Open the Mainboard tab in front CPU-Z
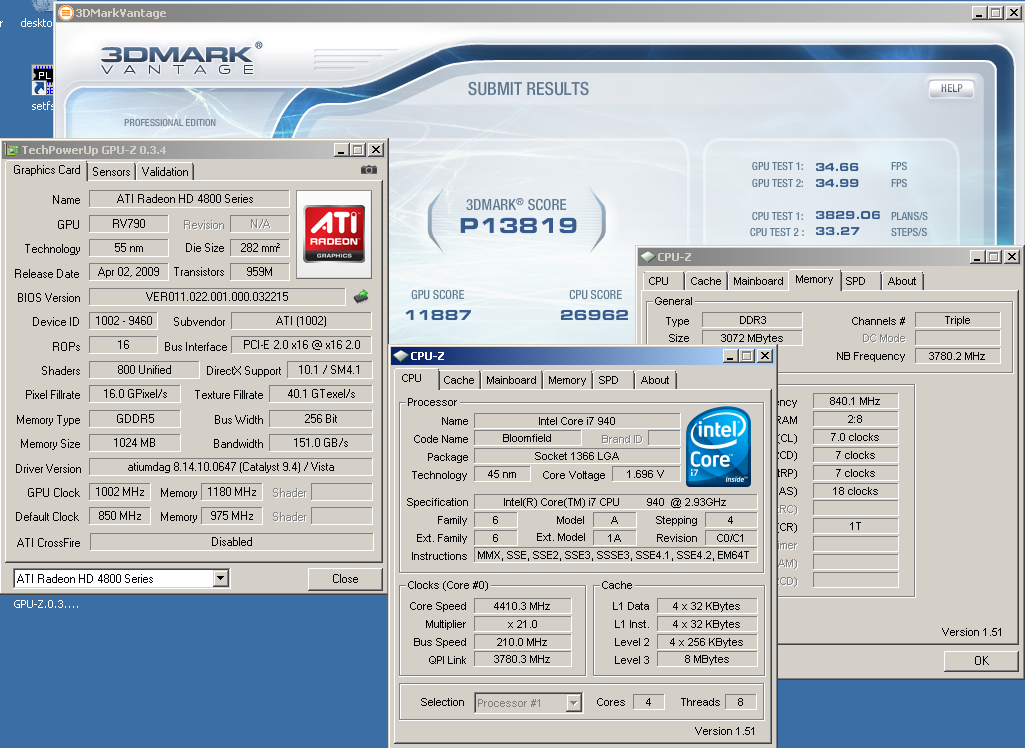 (511, 380)
